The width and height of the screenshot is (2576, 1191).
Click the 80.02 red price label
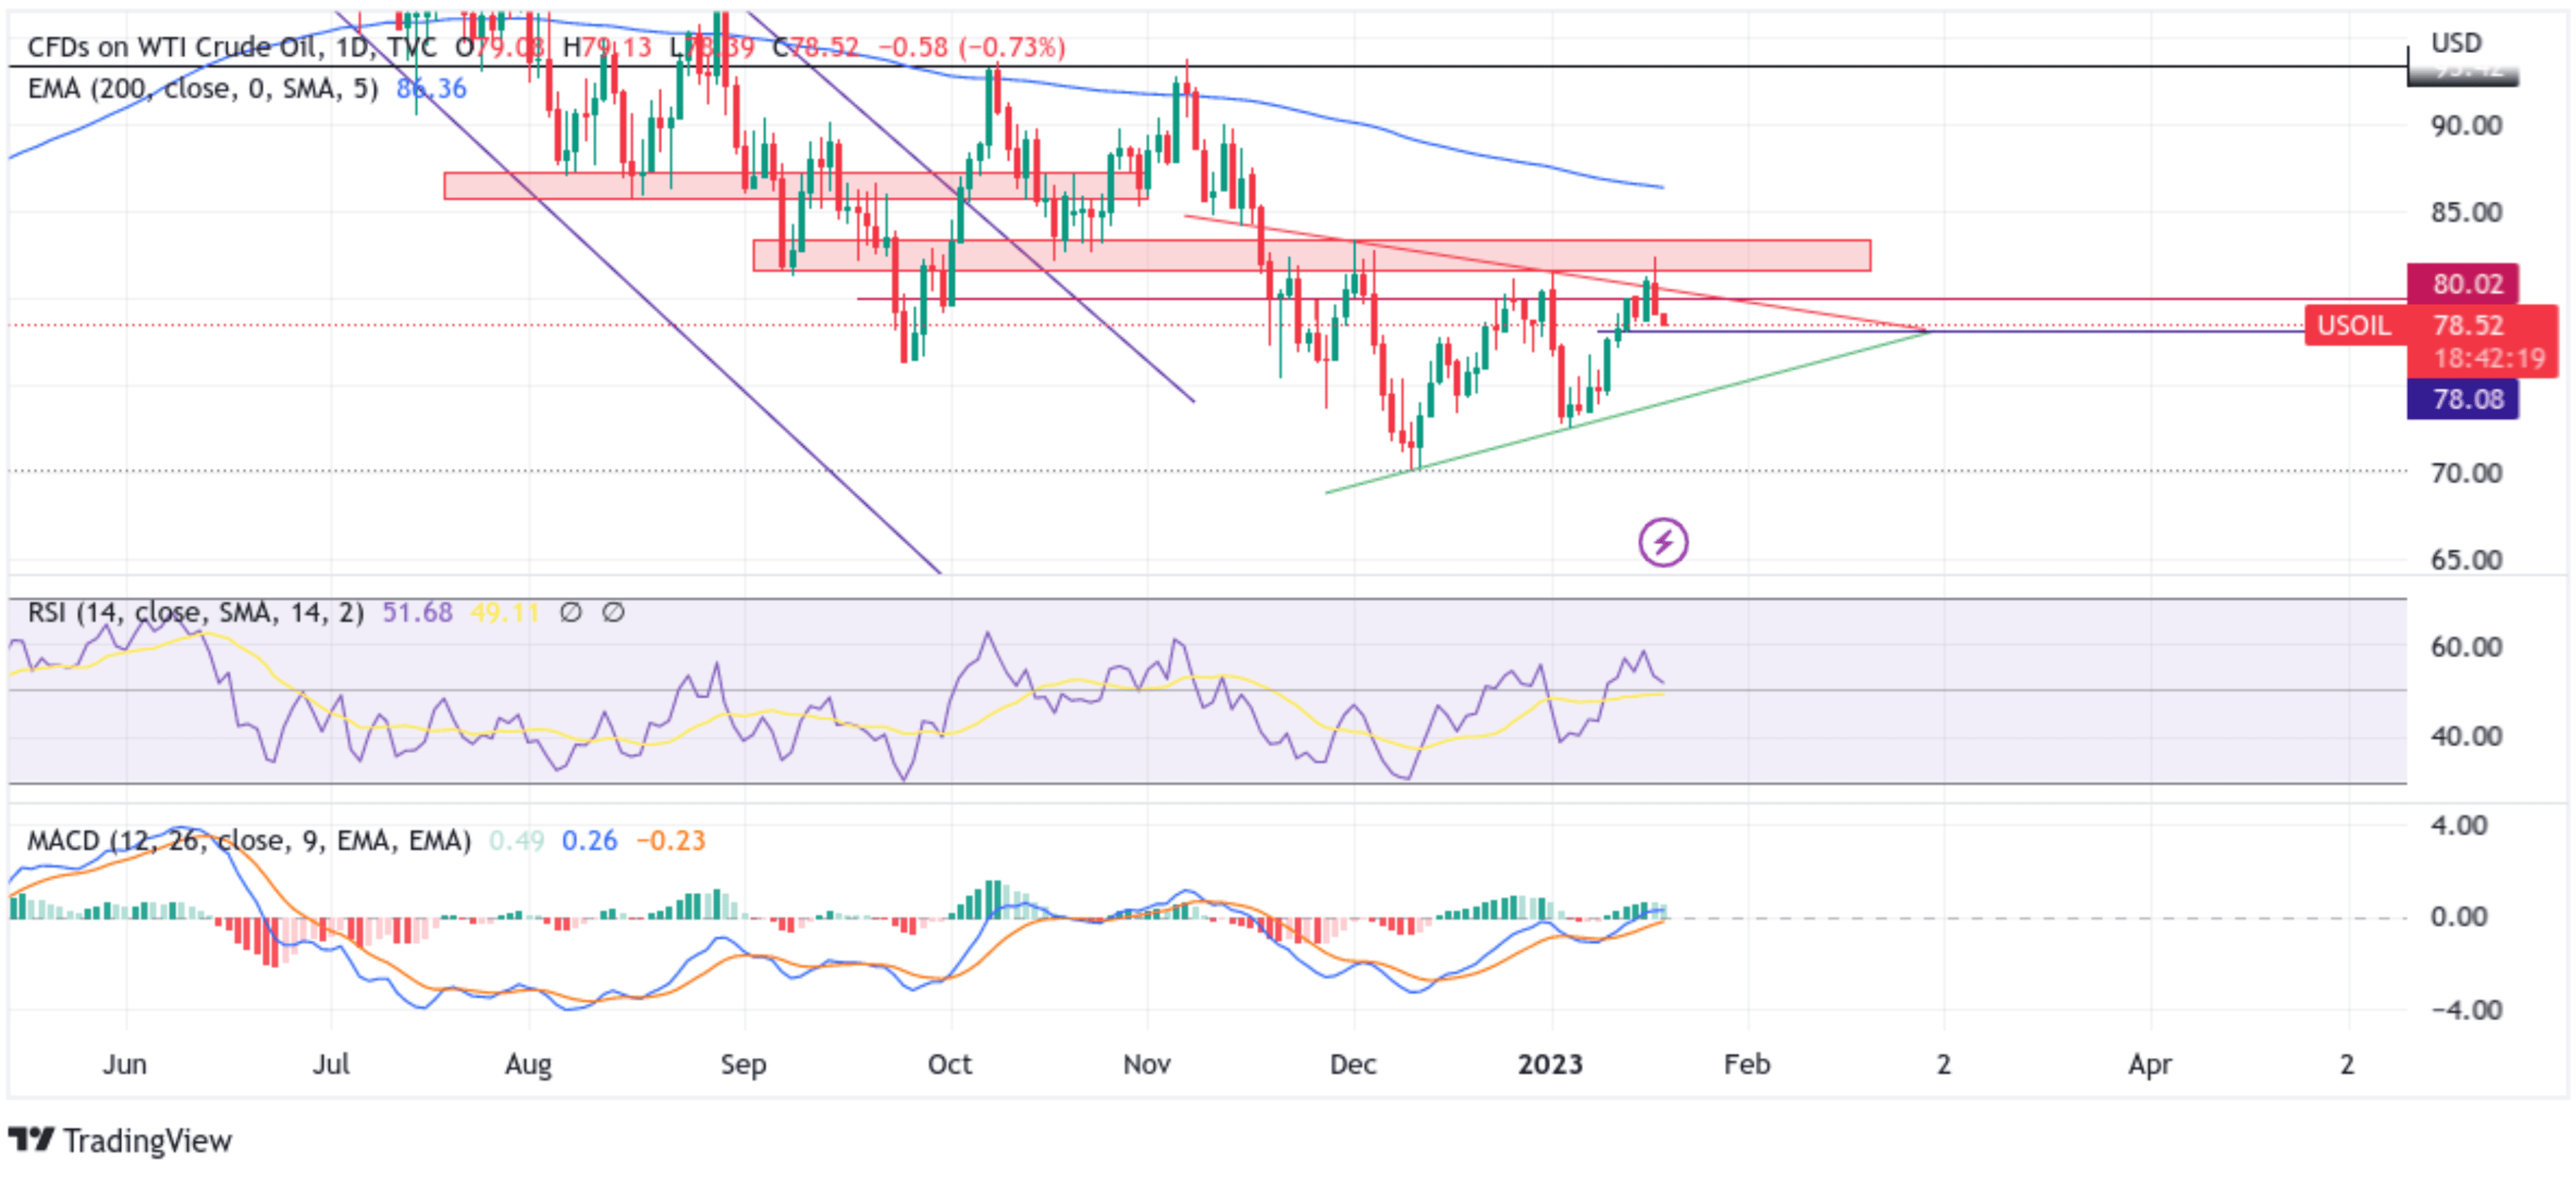click(2462, 284)
